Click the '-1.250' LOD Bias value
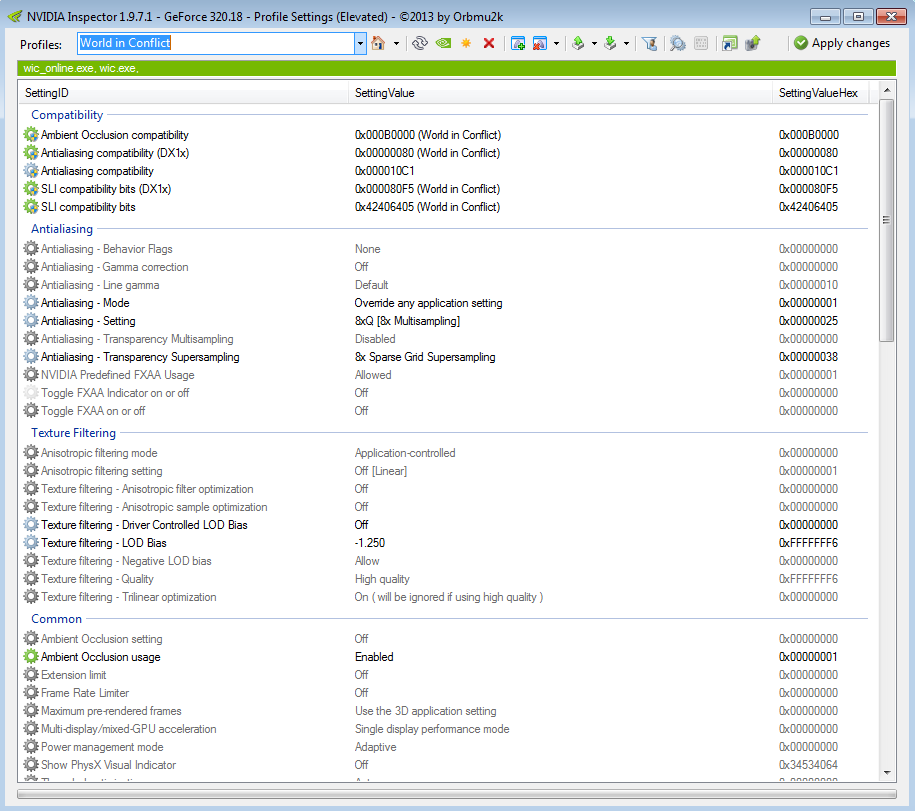 click(369, 543)
